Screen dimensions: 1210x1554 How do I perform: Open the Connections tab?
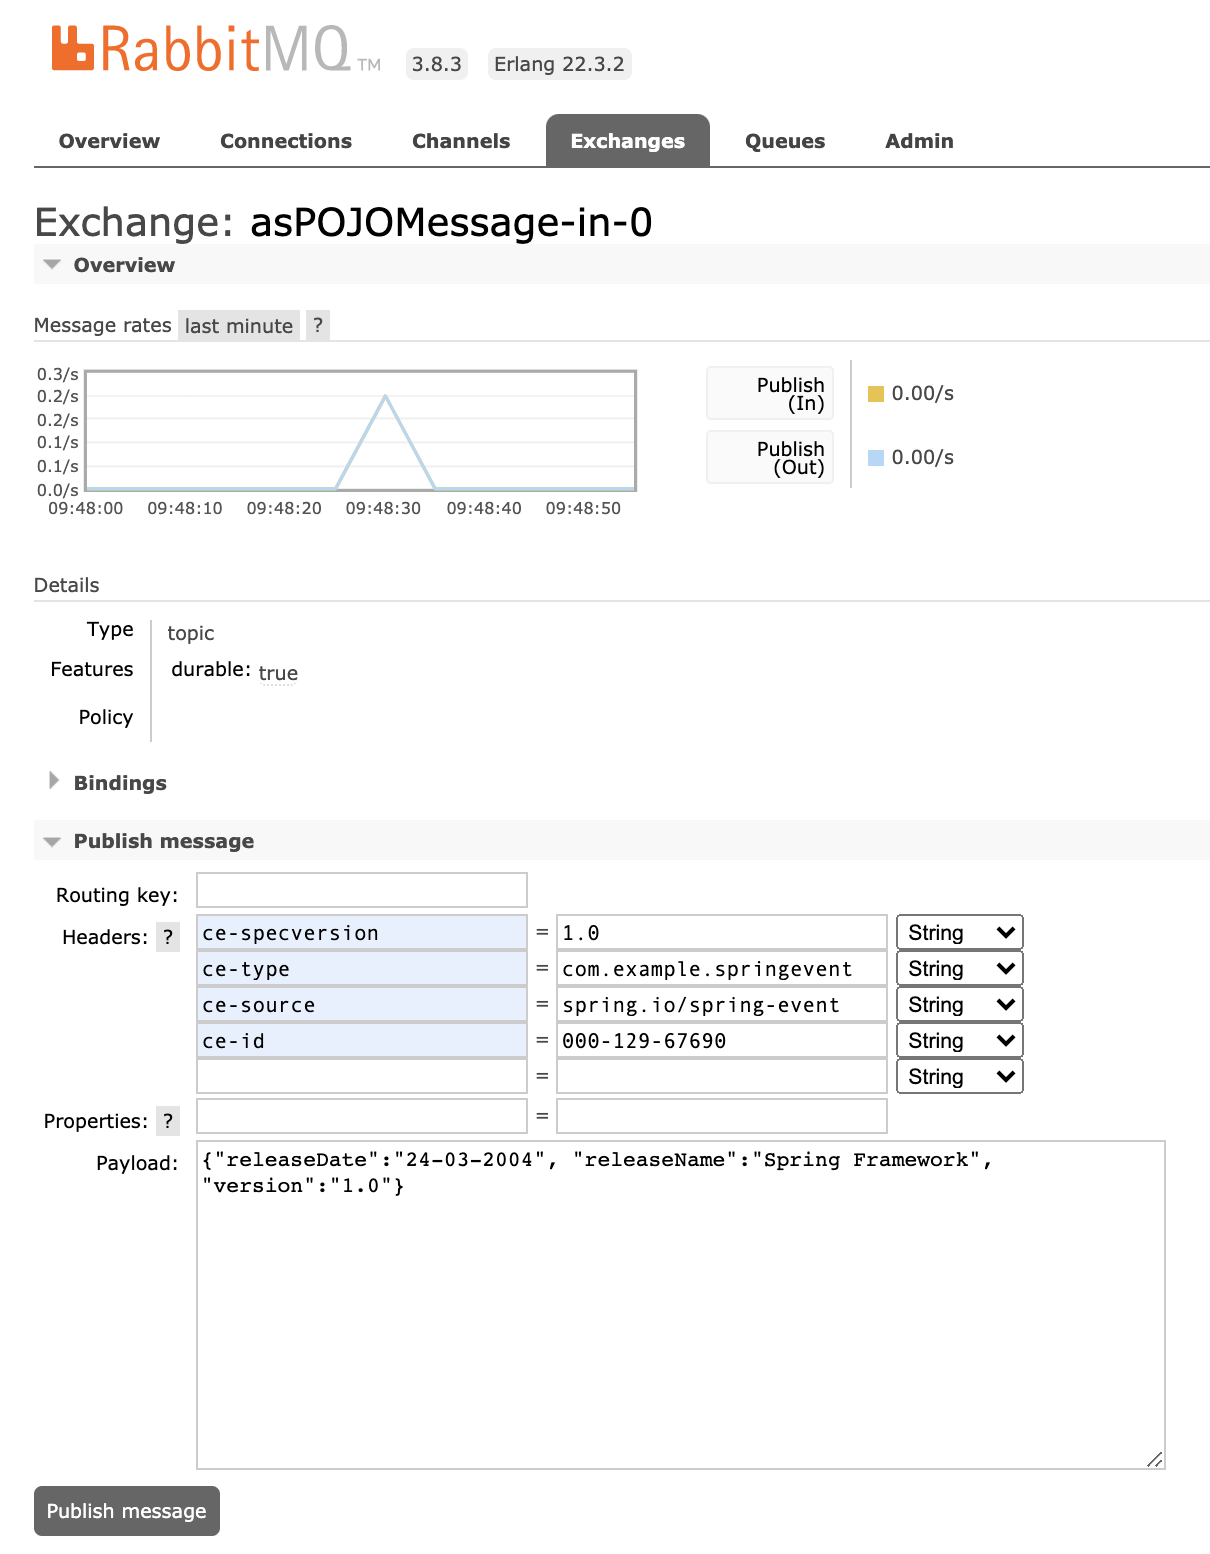[286, 141]
